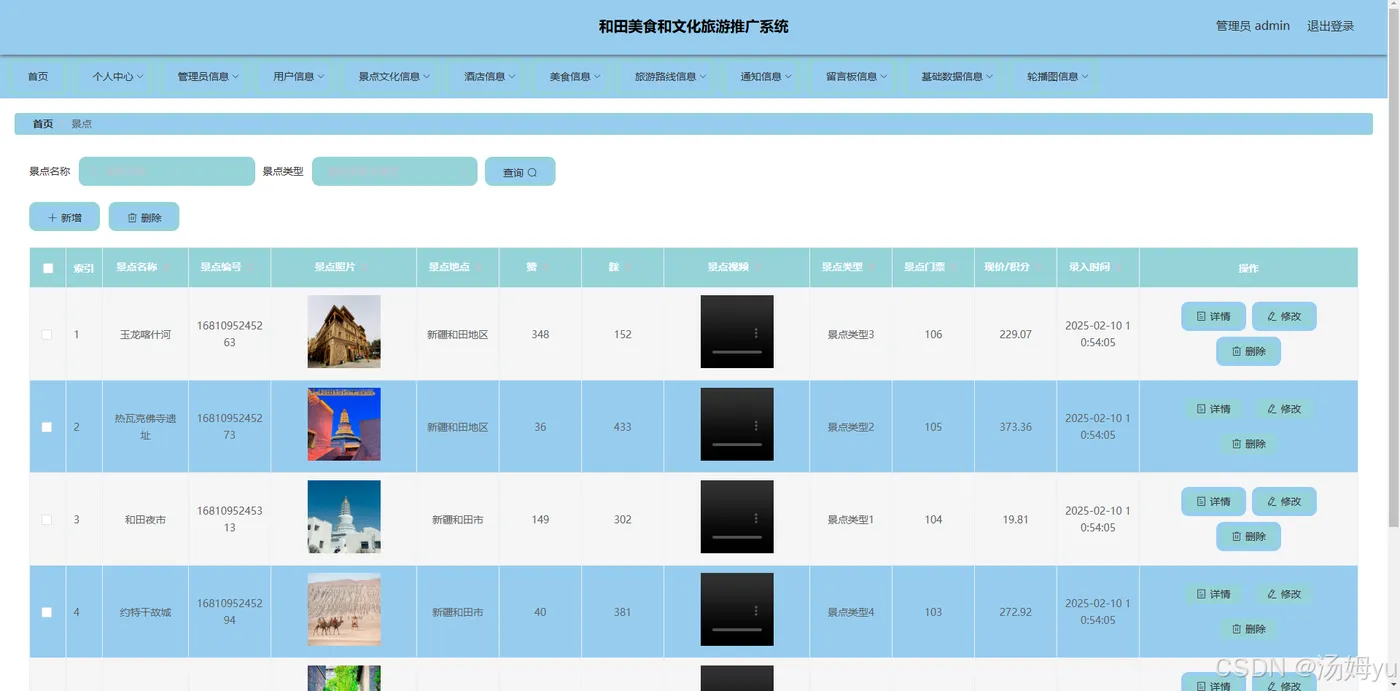This screenshot has height=691, width=1400.
Task: Click 管理员 admin account label
Action: click(x=1253, y=26)
